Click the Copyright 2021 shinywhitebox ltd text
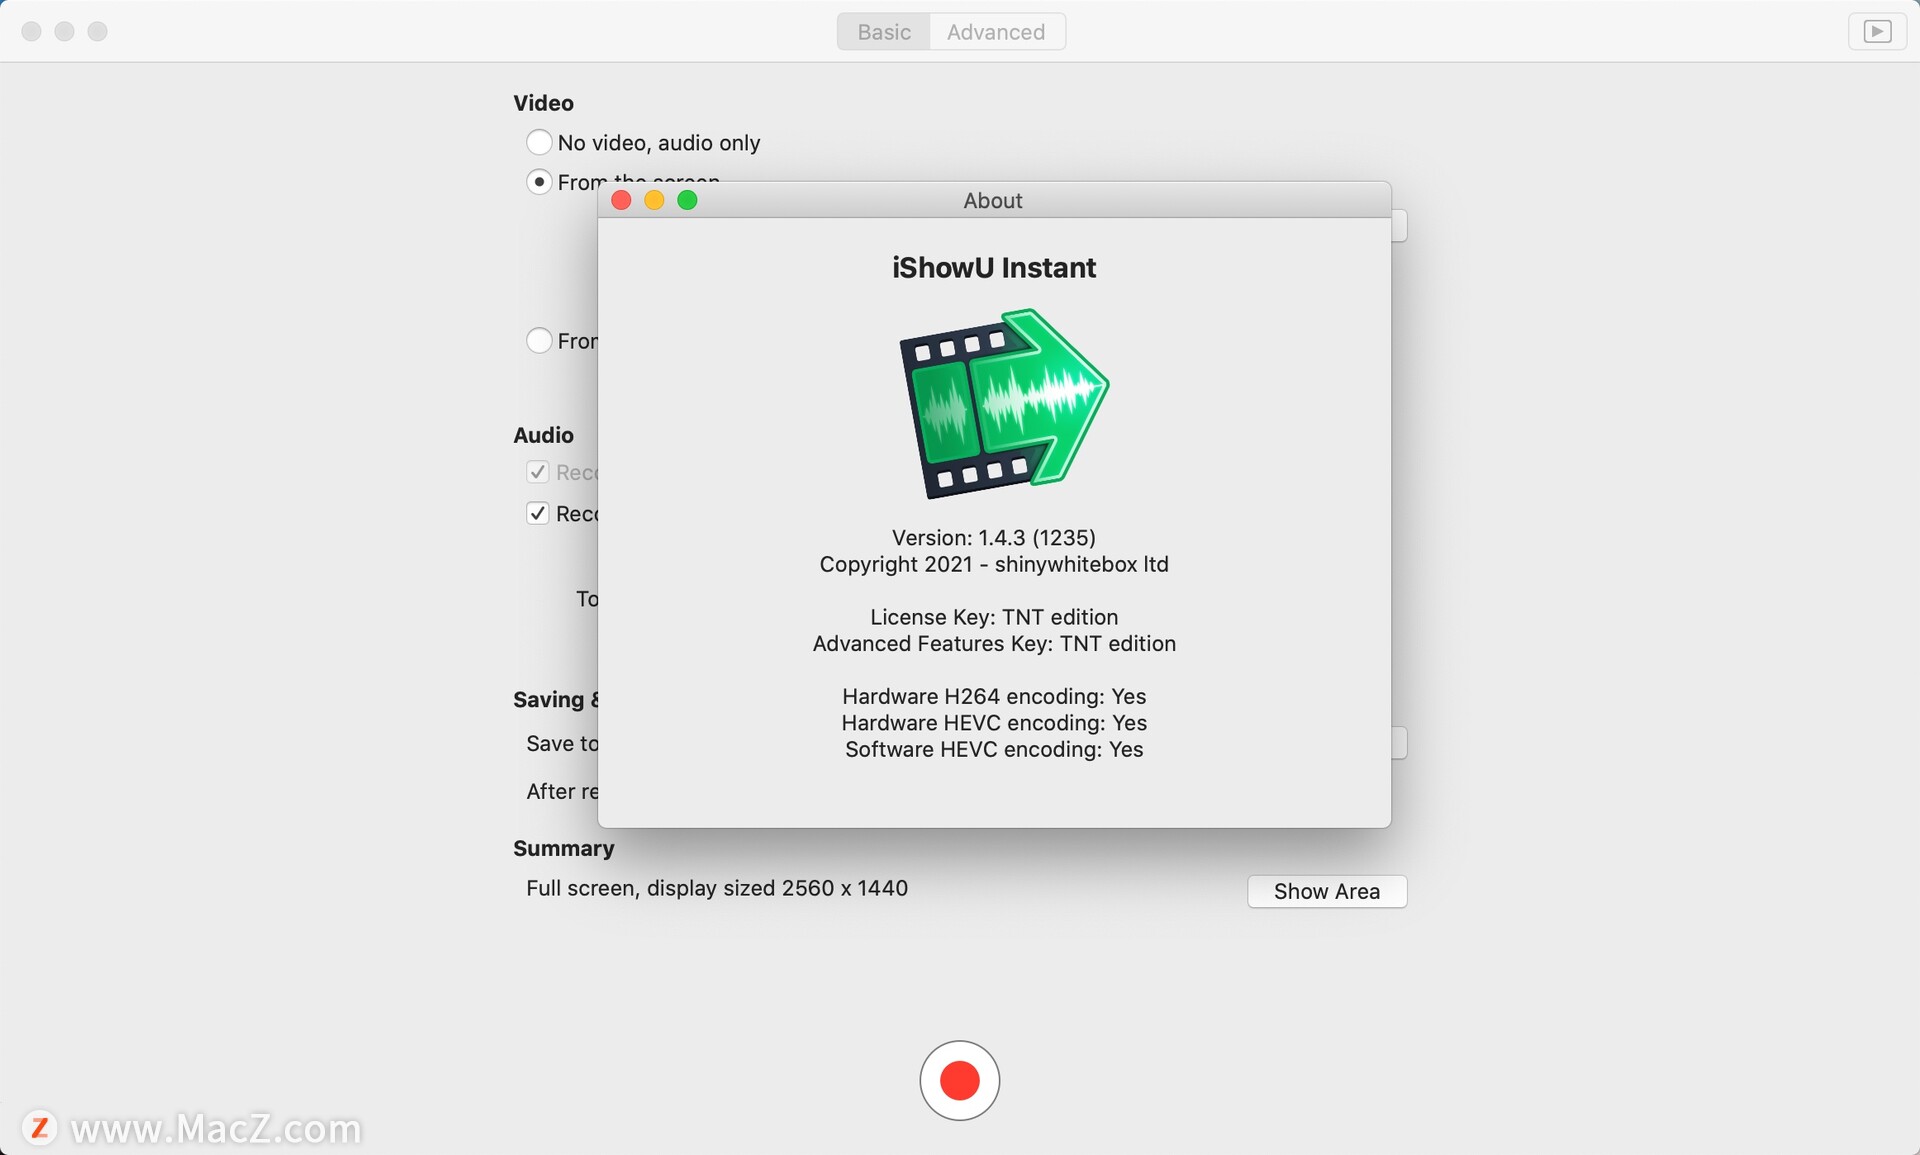 (994, 564)
